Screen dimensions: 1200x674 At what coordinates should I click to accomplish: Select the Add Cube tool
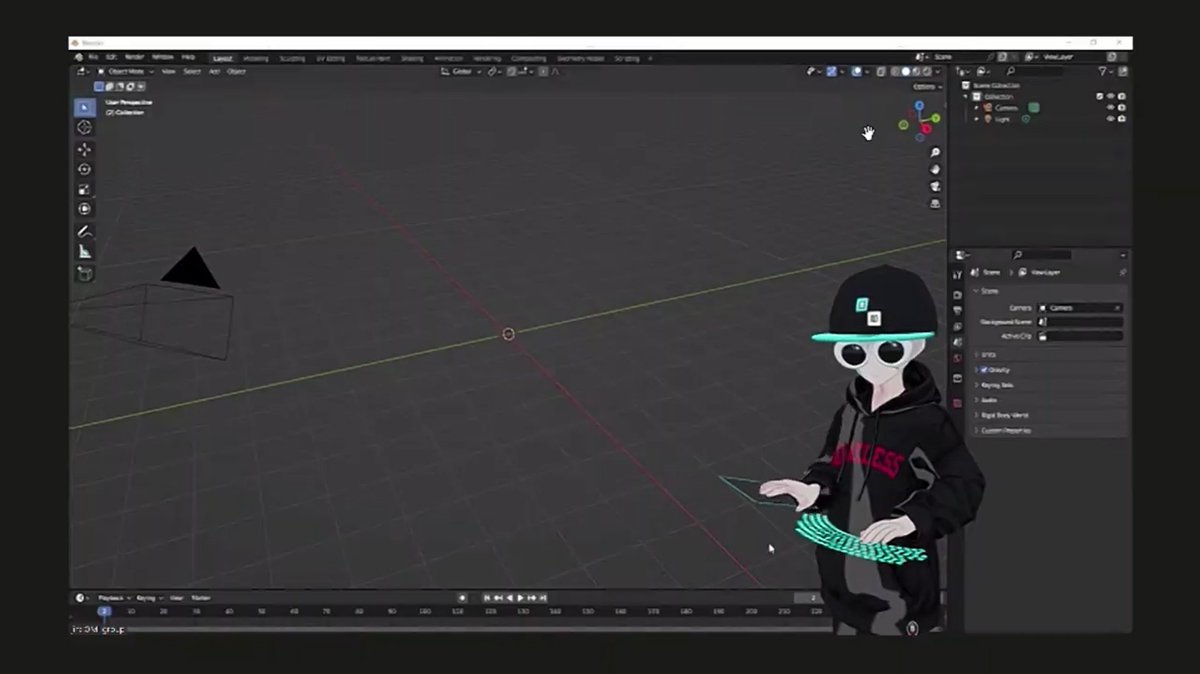85,273
